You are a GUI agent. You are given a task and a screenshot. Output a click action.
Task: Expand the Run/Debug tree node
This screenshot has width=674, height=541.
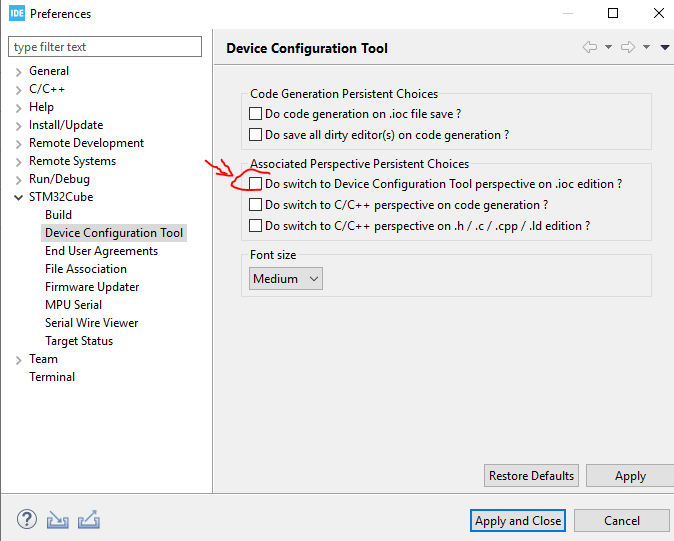(x=18, y=180)
